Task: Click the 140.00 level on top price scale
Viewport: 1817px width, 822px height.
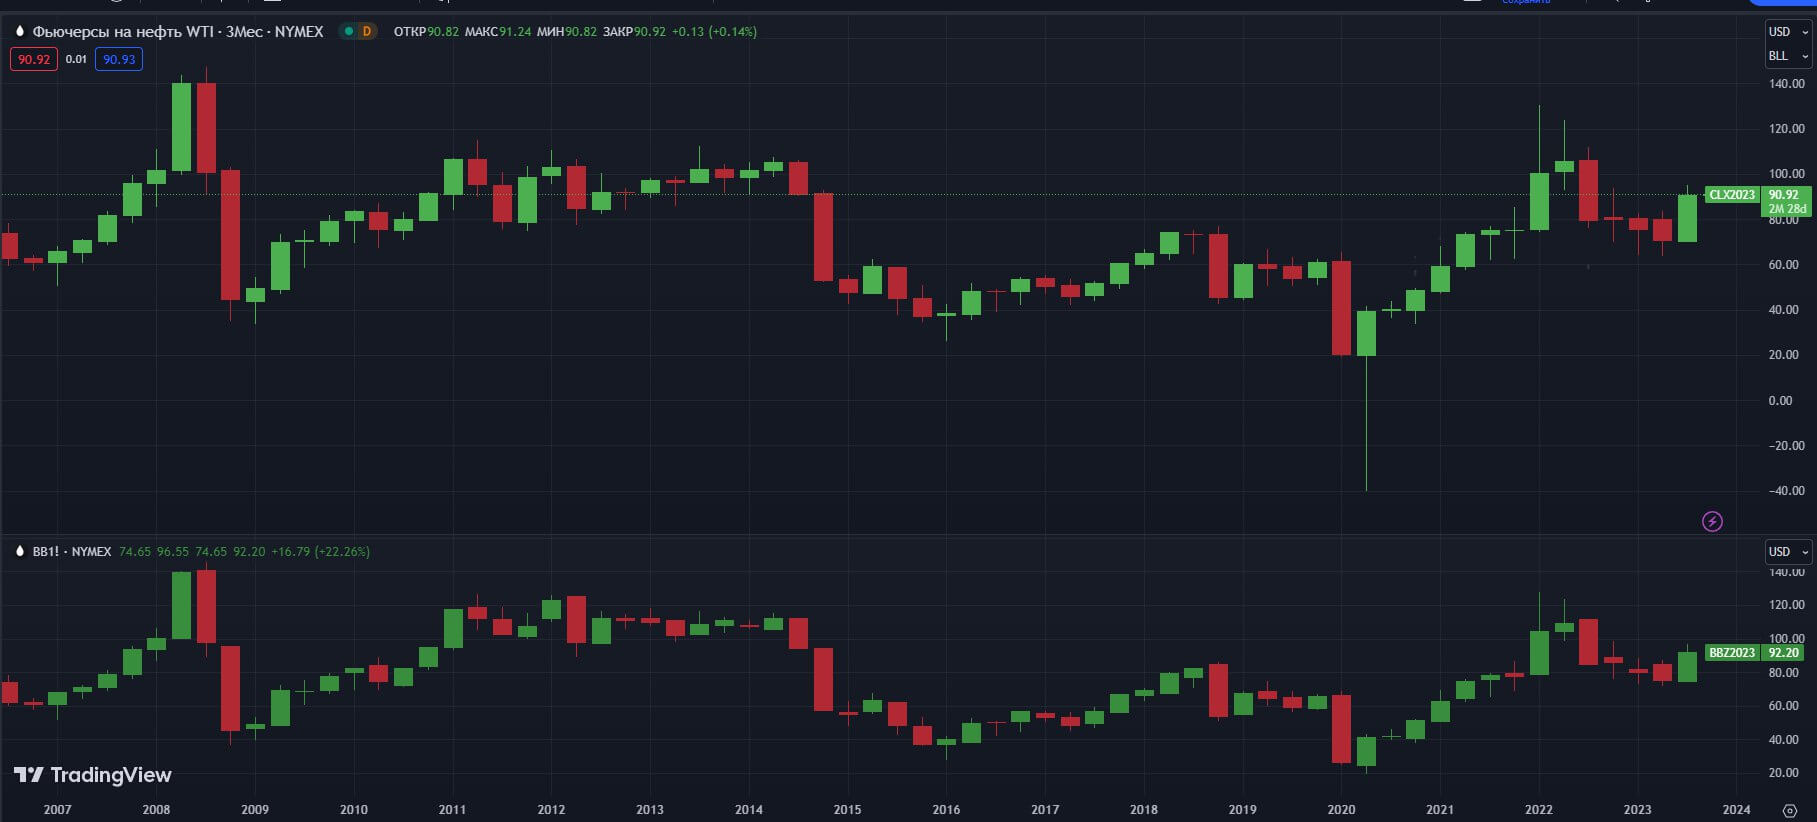Action: (x=1787, y=84)
